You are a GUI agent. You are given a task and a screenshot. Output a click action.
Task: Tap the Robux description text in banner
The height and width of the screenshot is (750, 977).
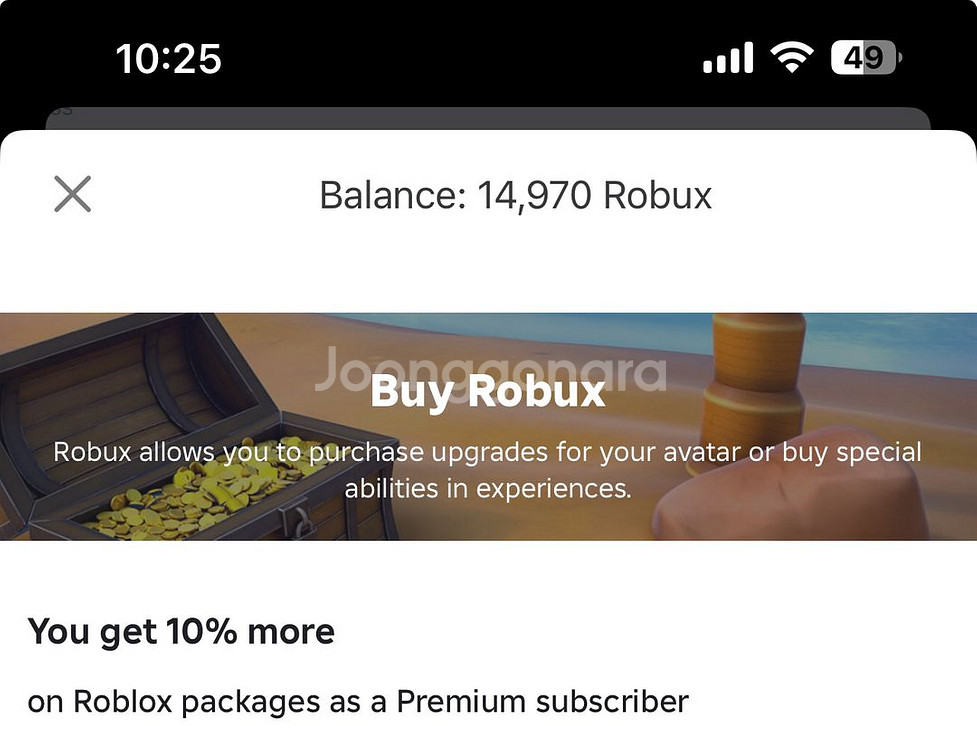click(x=488, y=470)
